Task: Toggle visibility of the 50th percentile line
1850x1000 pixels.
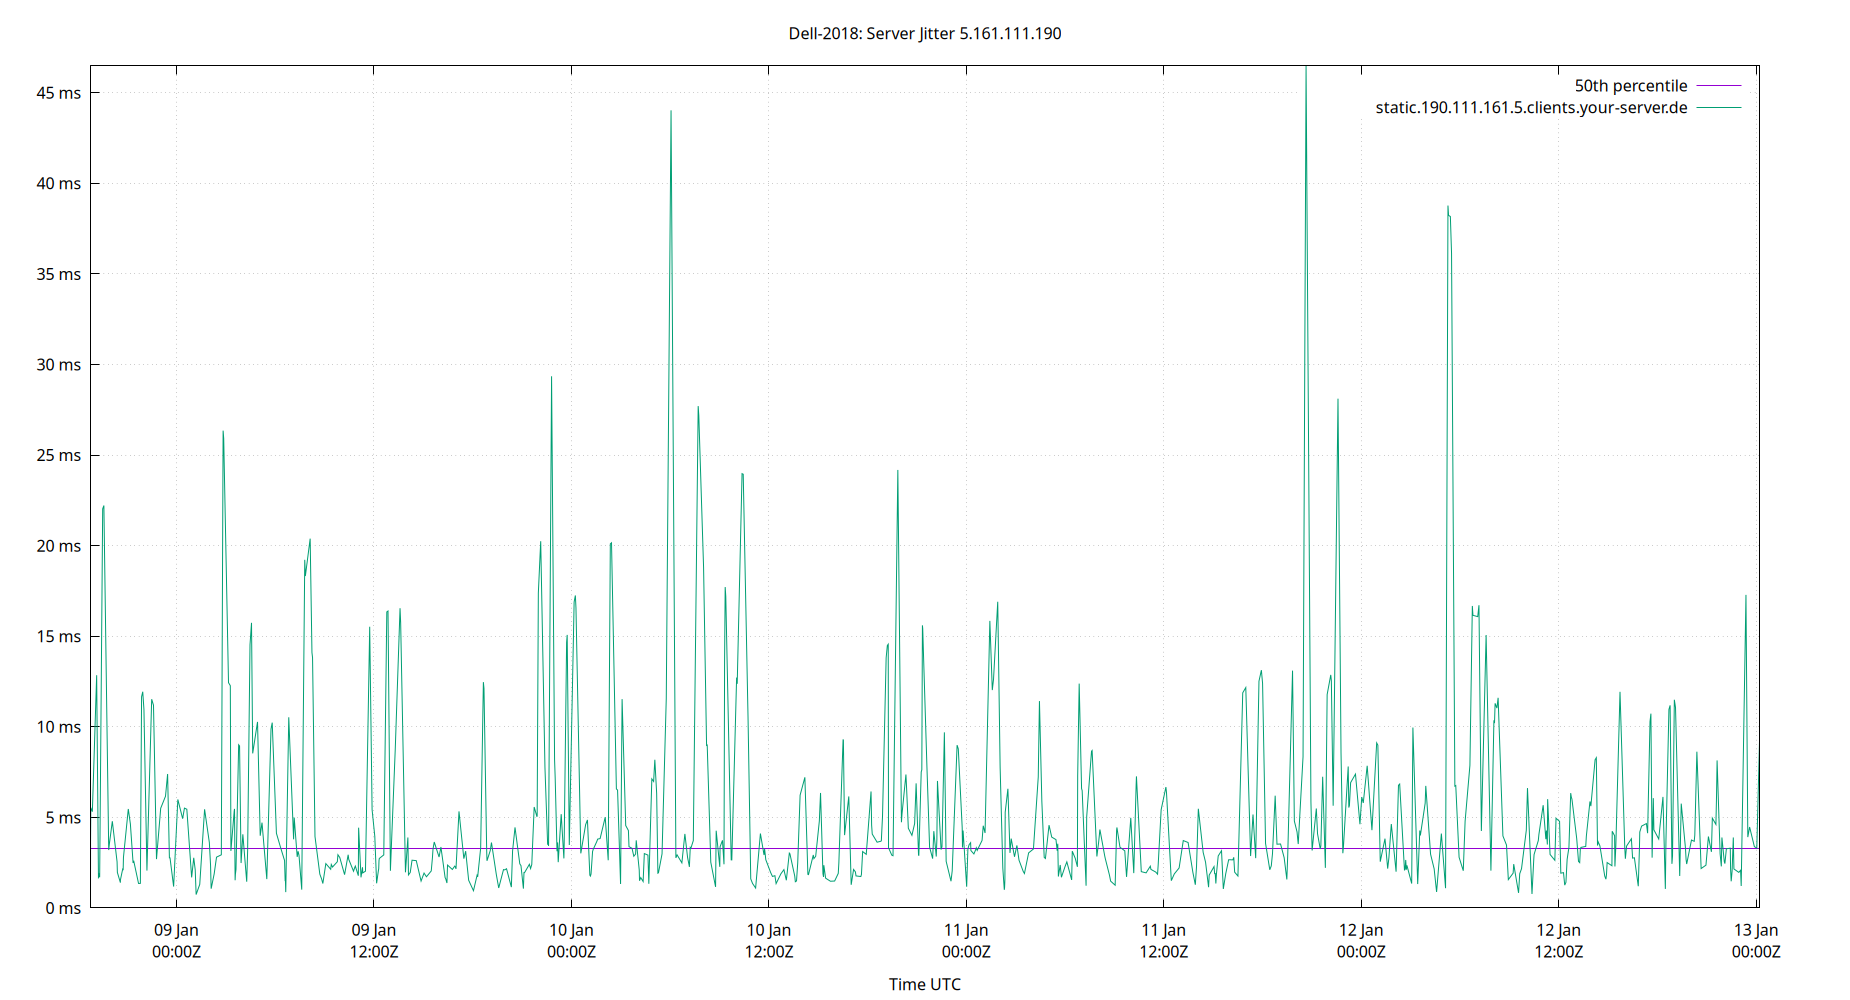Action: pos(1630,85)
